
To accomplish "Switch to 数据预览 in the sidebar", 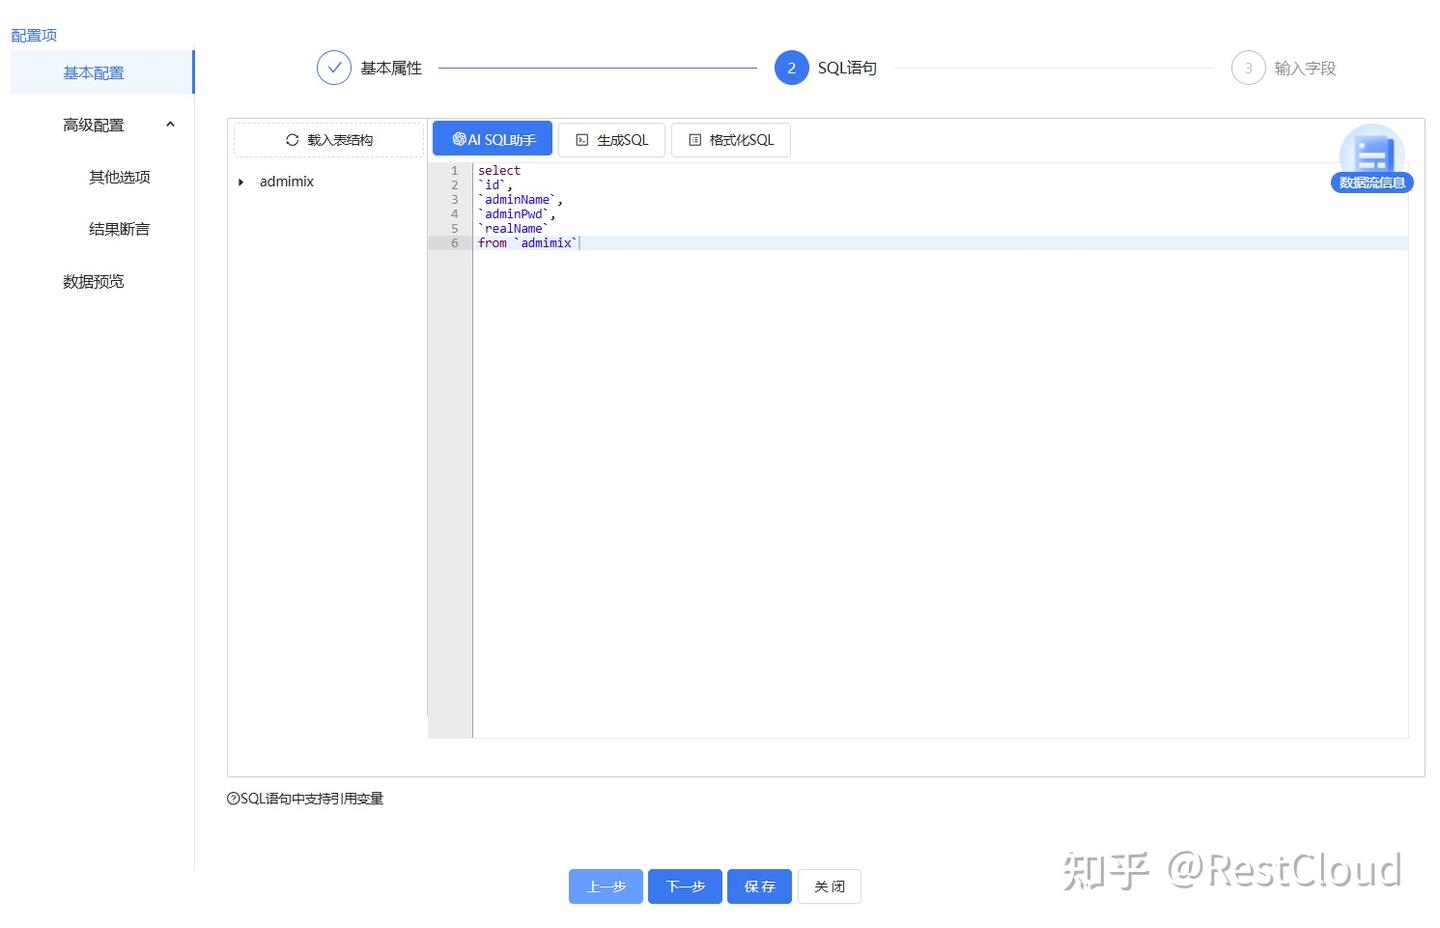I will point(93,281).
